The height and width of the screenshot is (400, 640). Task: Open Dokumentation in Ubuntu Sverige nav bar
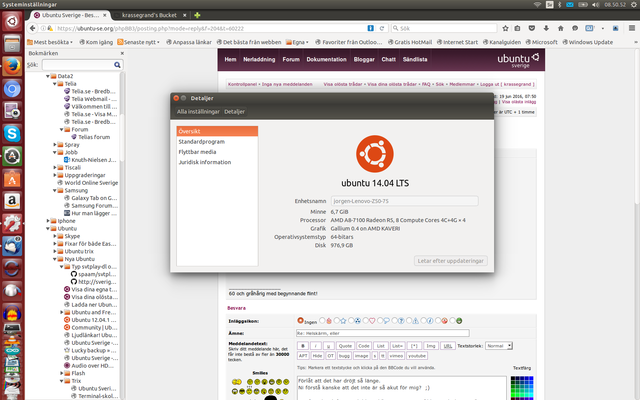(327, 59)
